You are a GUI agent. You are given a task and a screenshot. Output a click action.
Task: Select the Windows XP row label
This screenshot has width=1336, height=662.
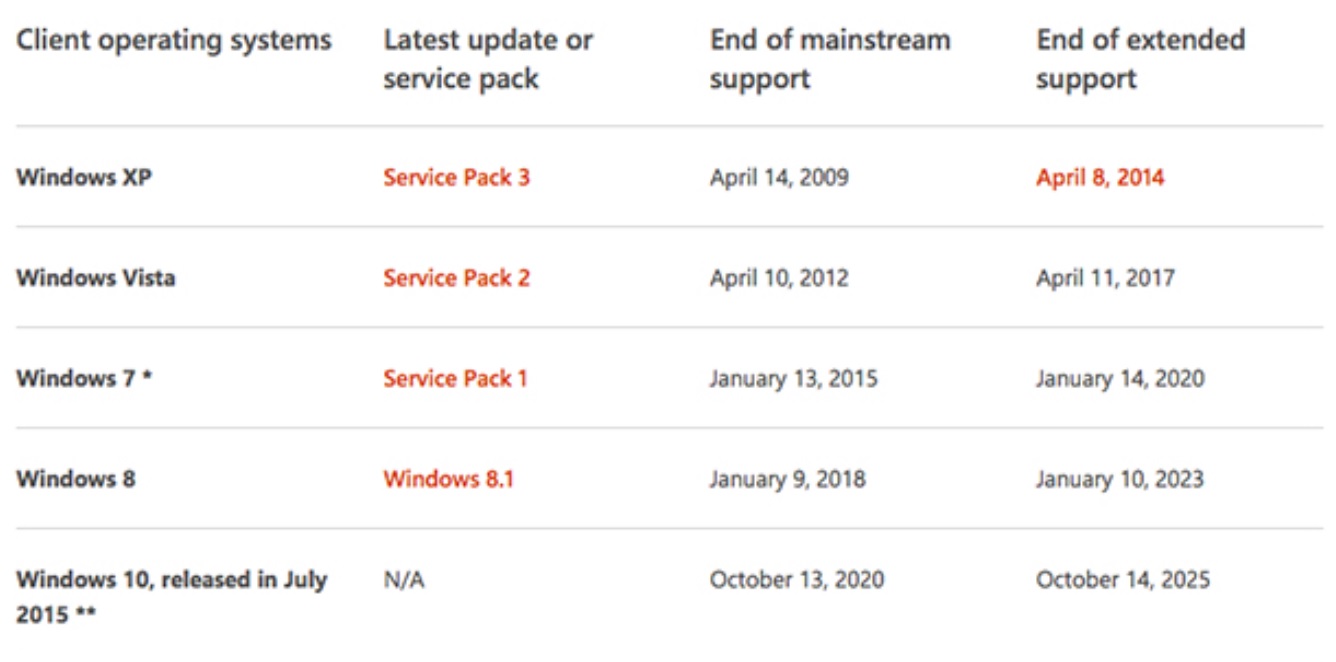click(x=84, y=178)
